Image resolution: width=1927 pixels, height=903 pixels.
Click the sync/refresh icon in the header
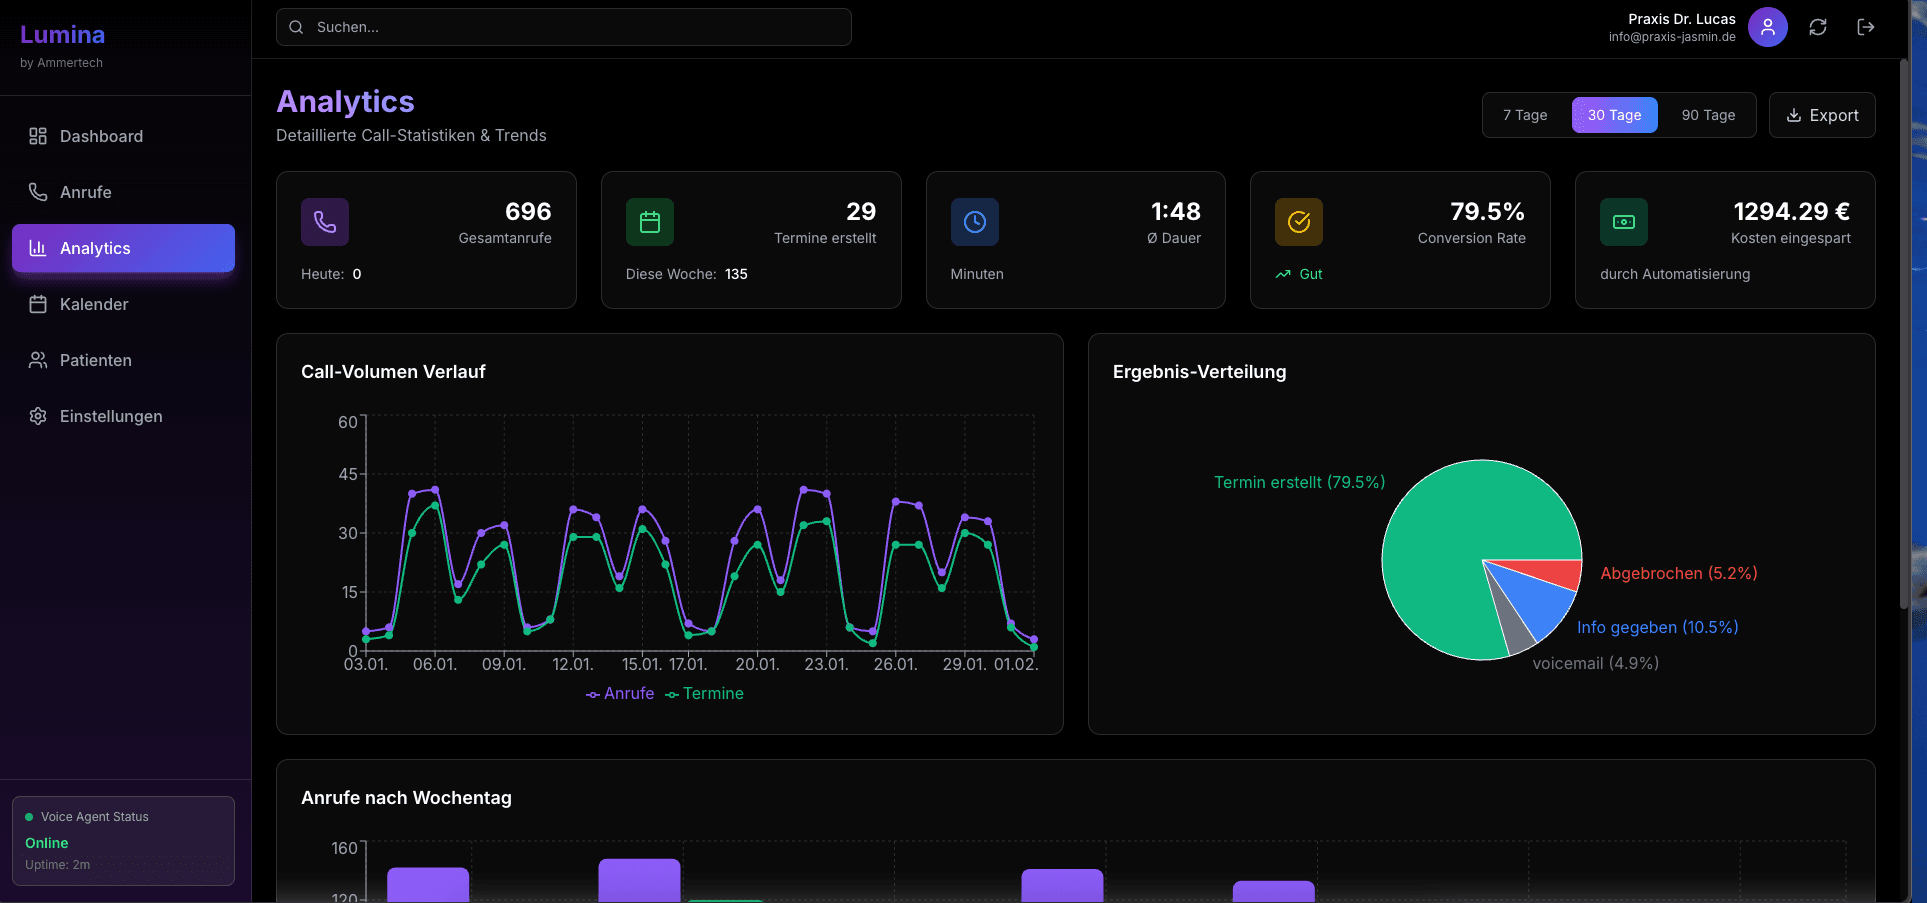(x=1818, y=27)
